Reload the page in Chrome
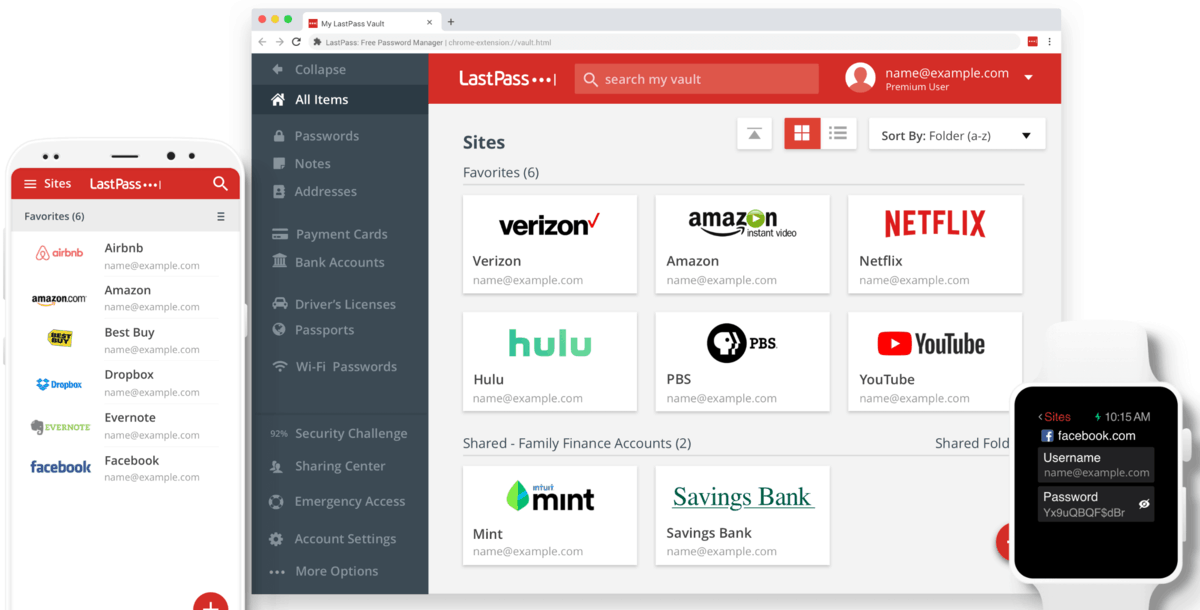 pyautogui.click(x=296, y=42)
